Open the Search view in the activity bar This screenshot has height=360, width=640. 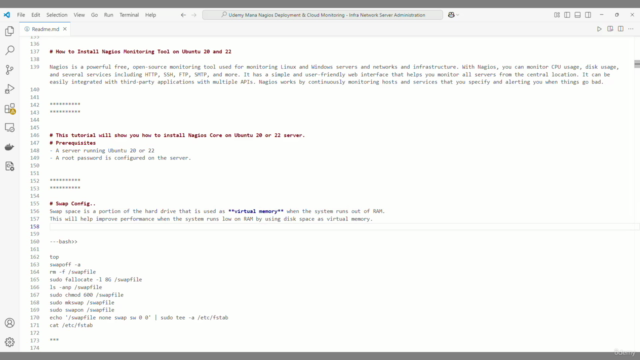(x=9, y=50)
